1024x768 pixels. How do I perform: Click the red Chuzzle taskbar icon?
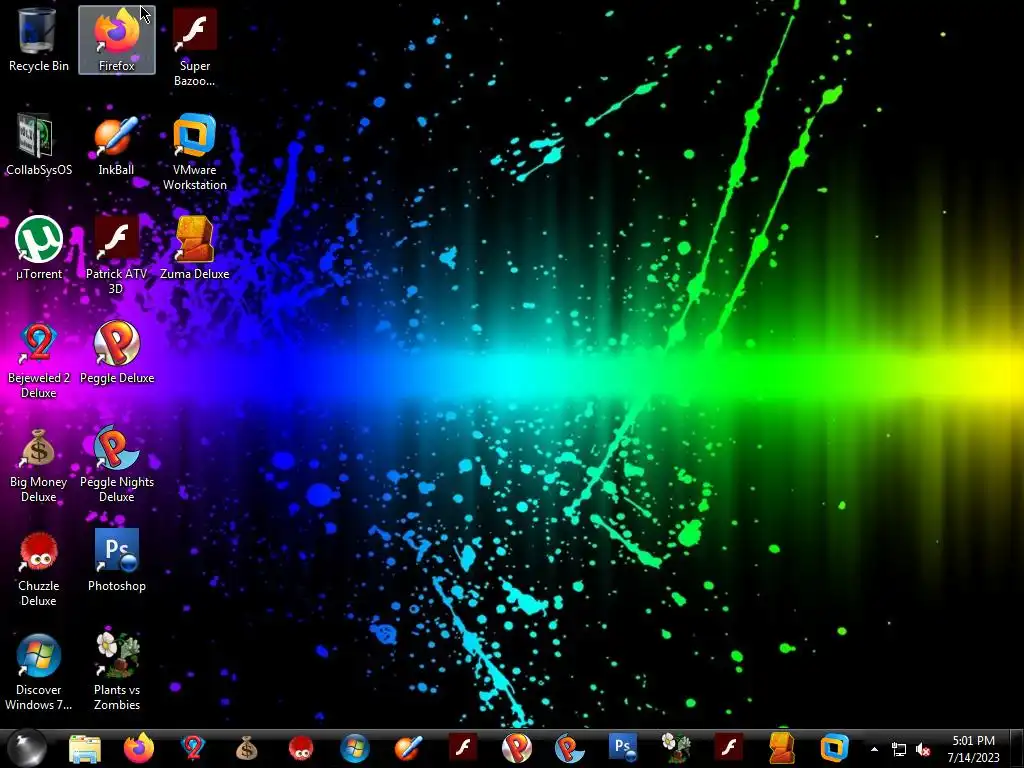pyautogui.click(x=301, y=748)
